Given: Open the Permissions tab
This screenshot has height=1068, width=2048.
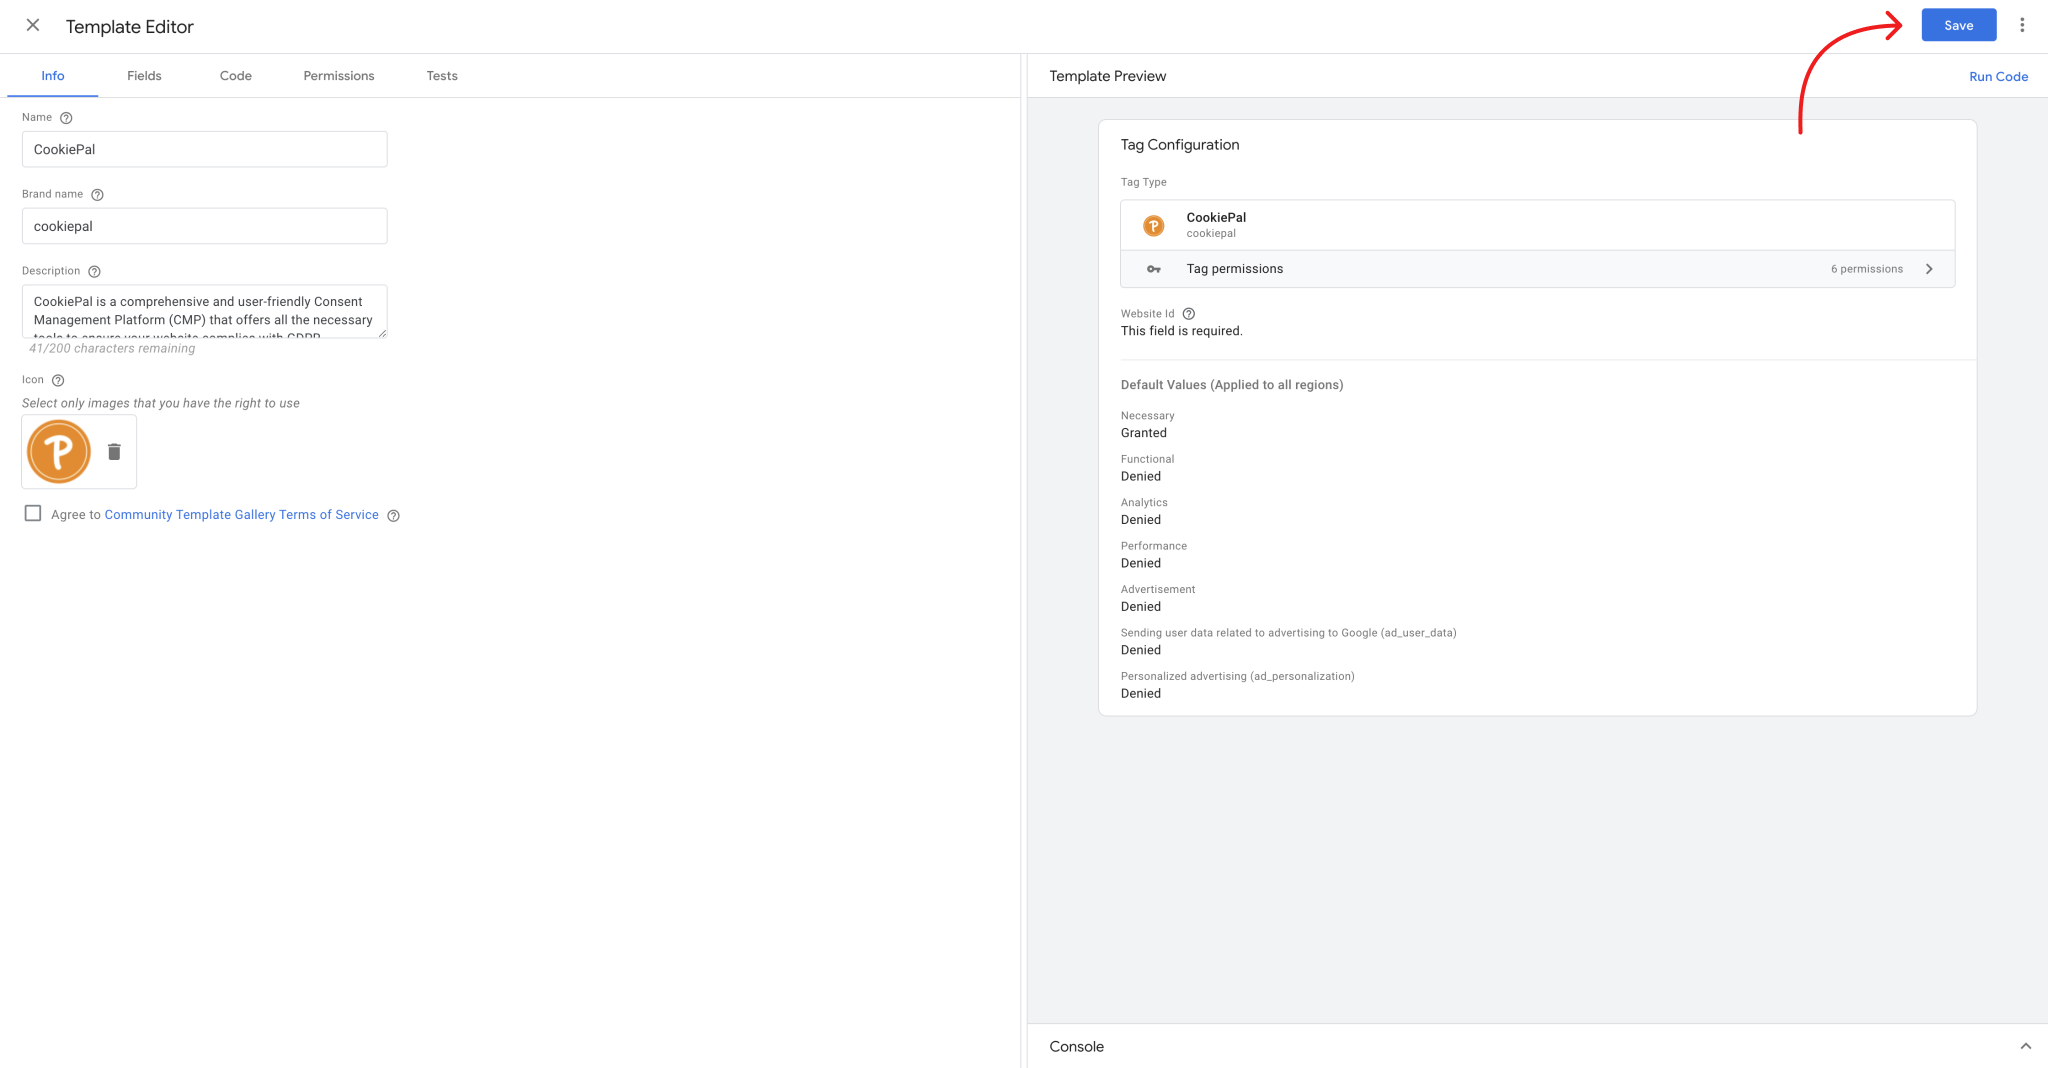Looking at the screenshot, I should (x=339, y=76).
